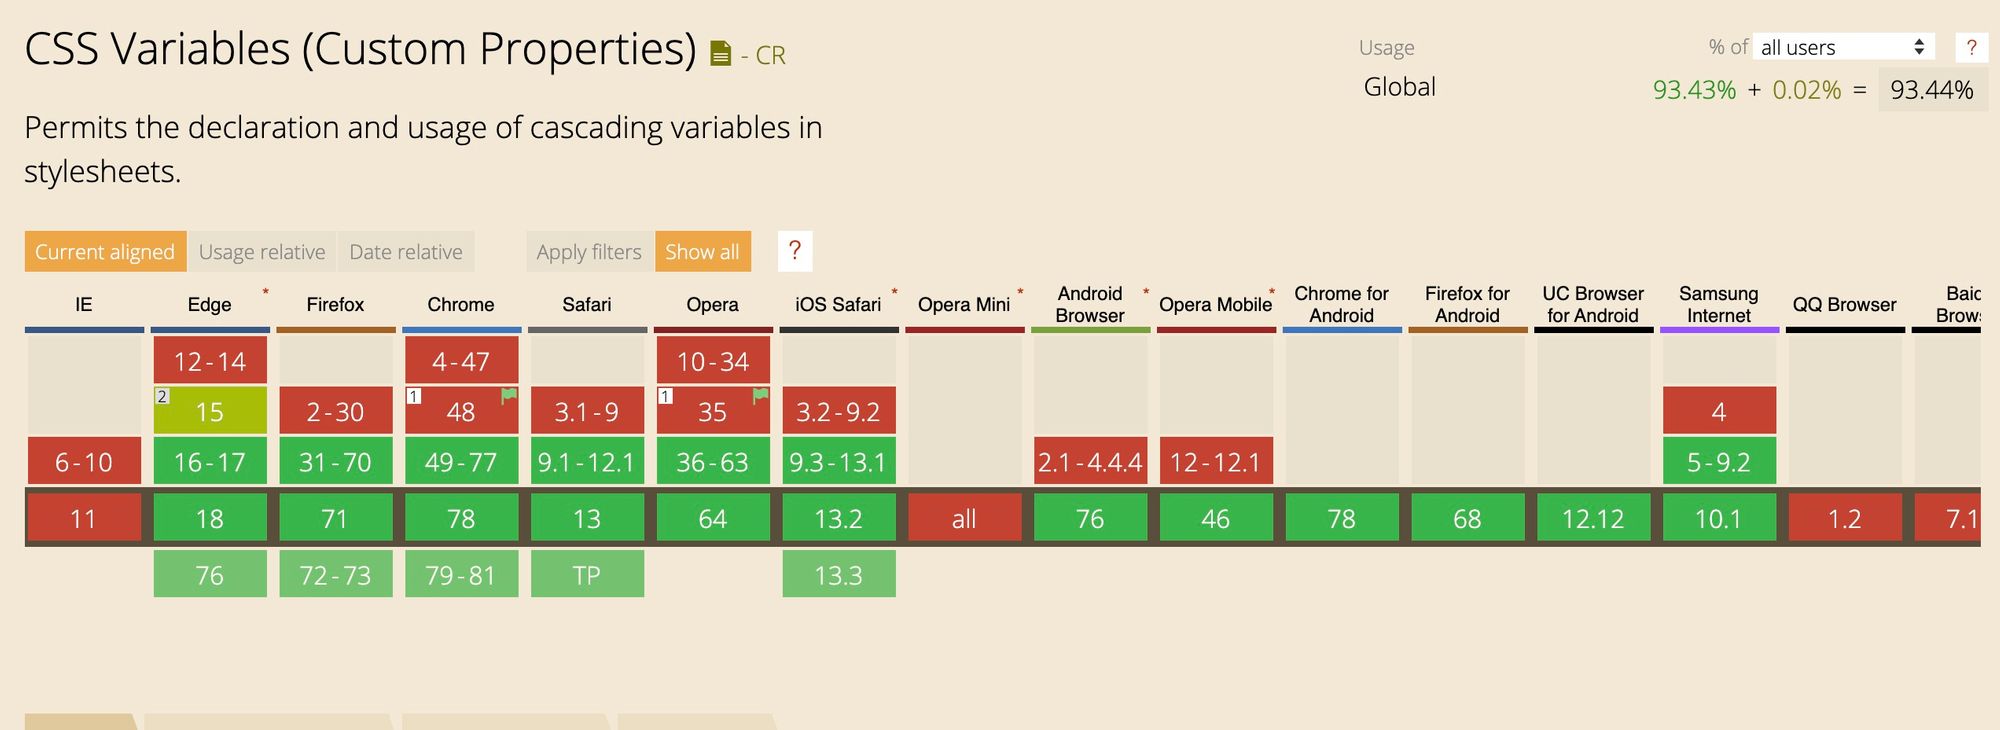Click the IE 11 red support cell
This screenshot has width=2000, height=730.
pos(84,518)
